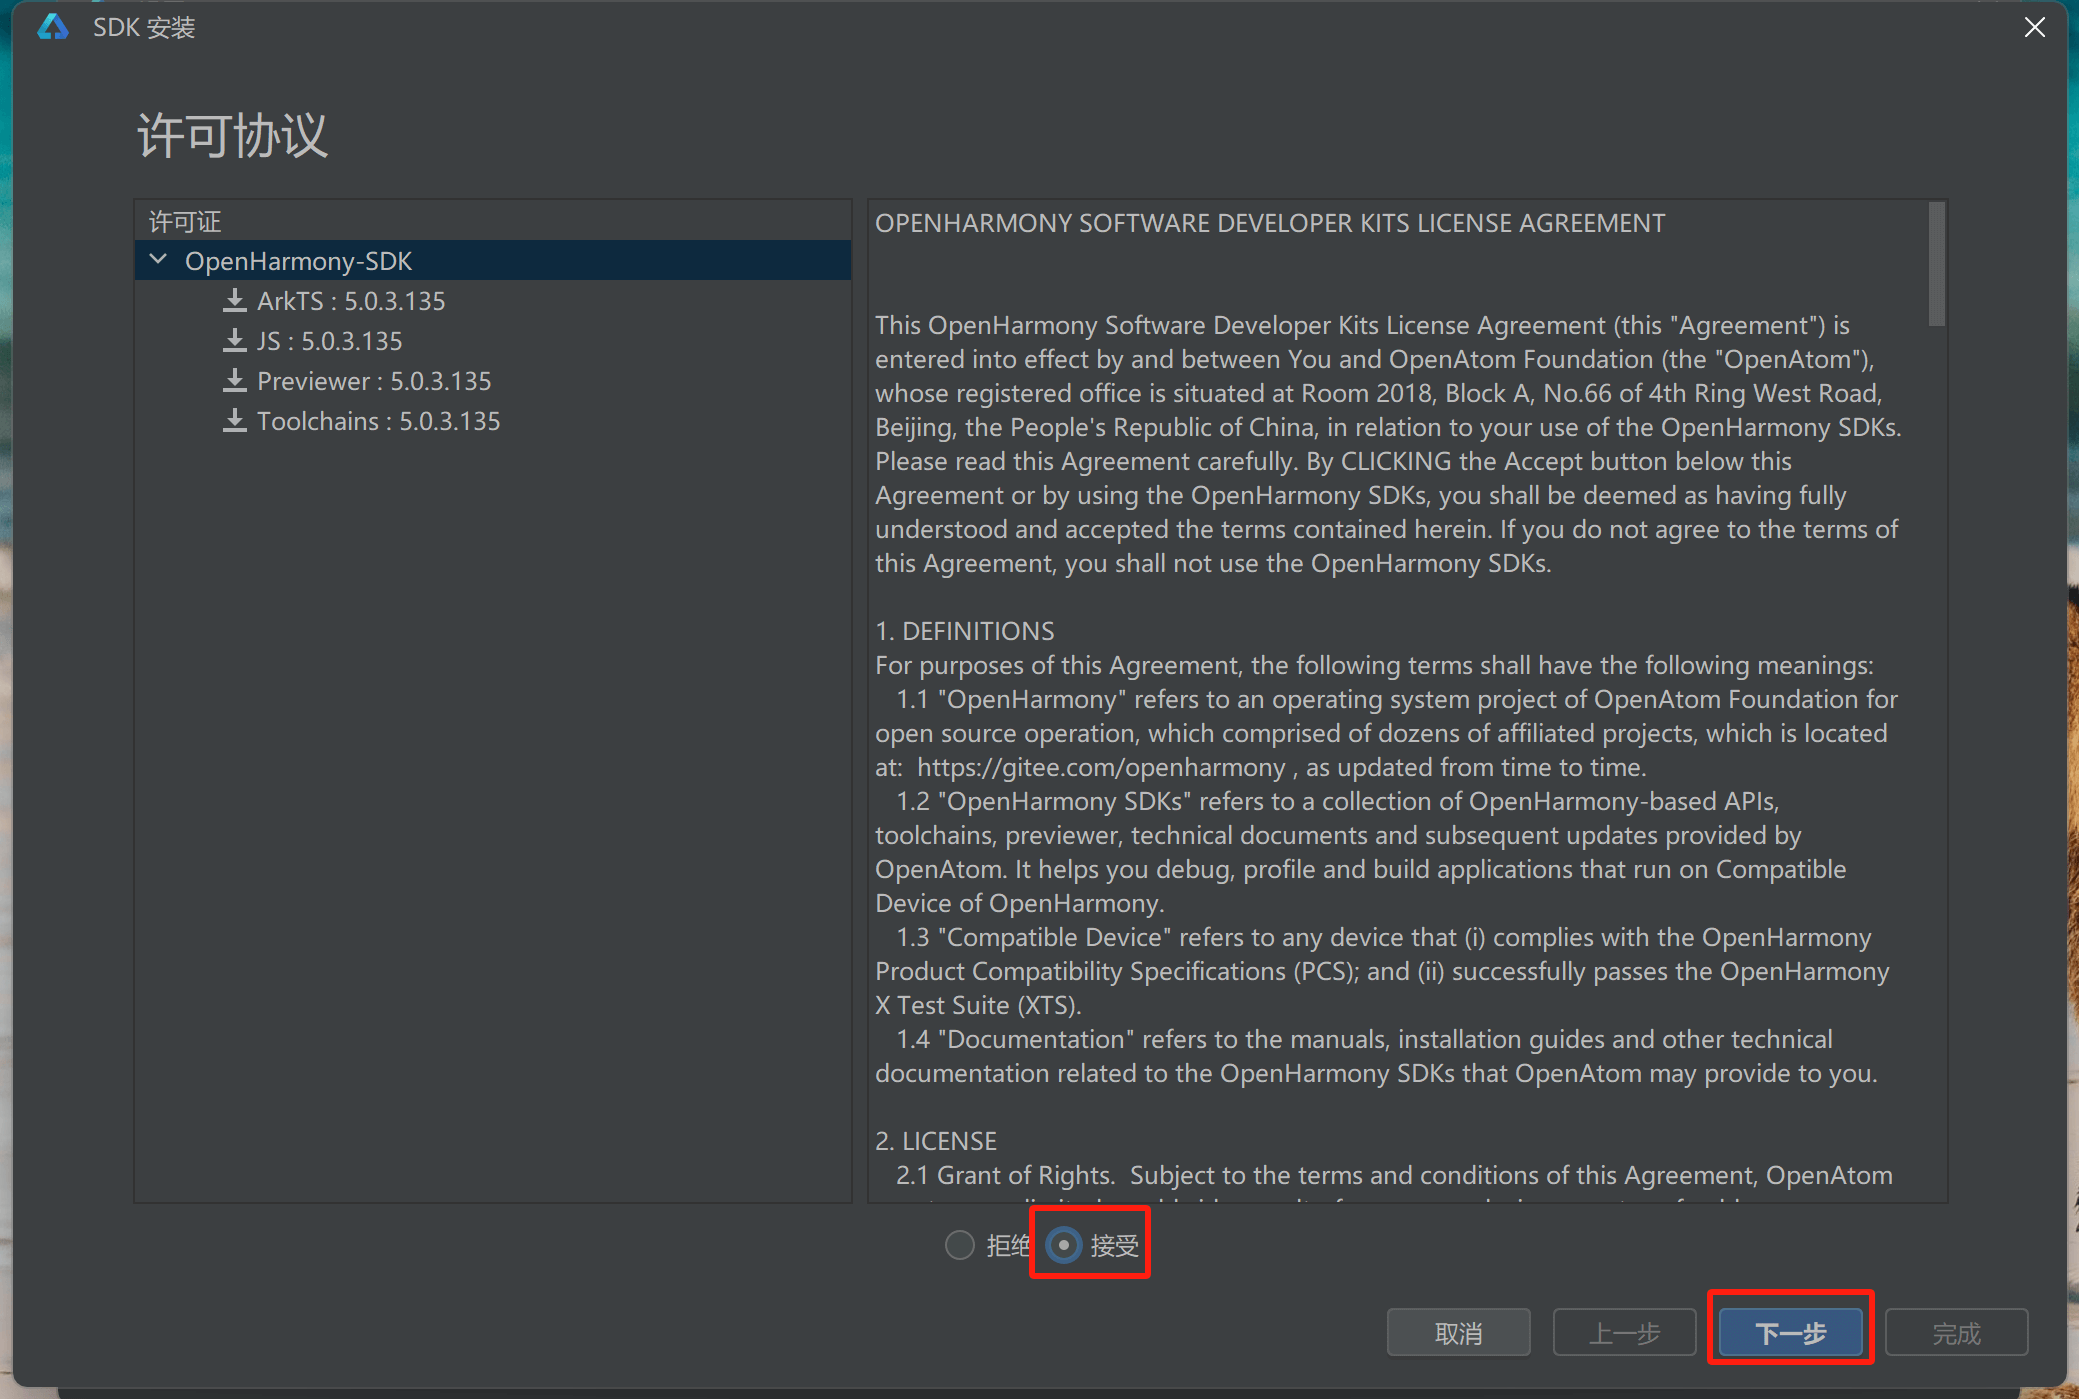Click the Previewer download icon
The image size is (2079, 1399).
[x=235, y=381]
